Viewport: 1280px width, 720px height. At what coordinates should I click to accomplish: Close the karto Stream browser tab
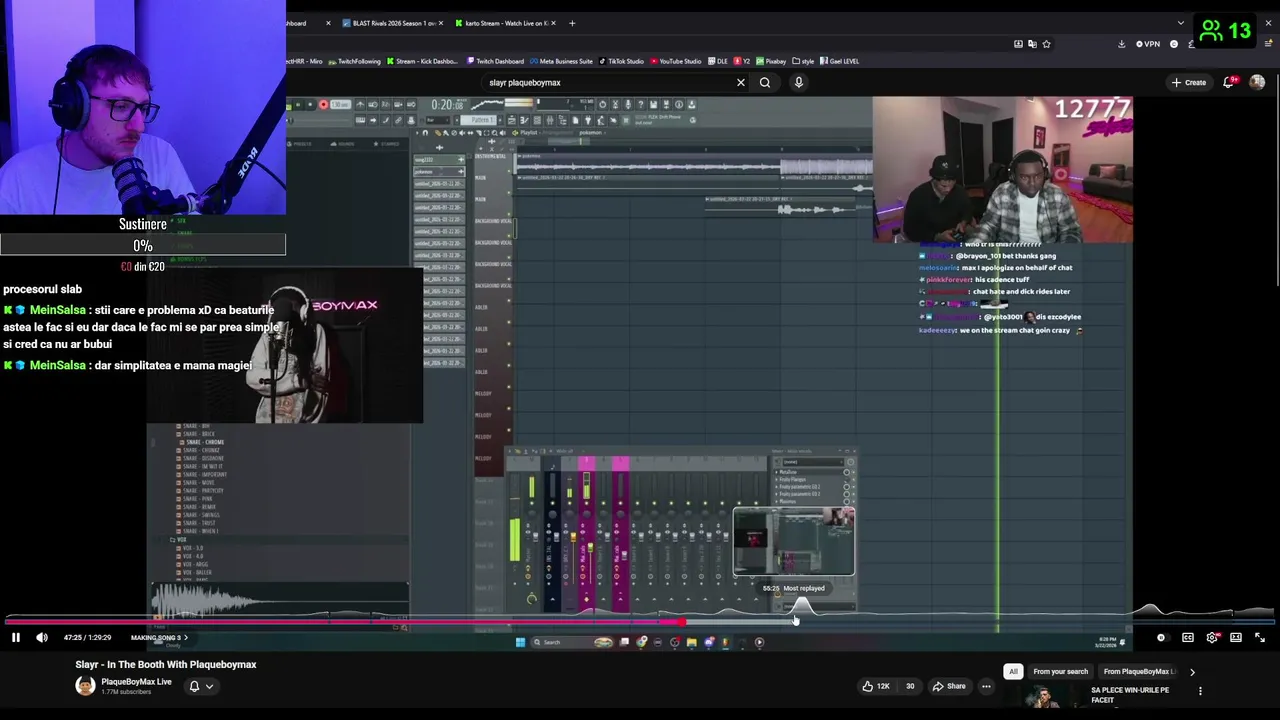tap(554, 23)
